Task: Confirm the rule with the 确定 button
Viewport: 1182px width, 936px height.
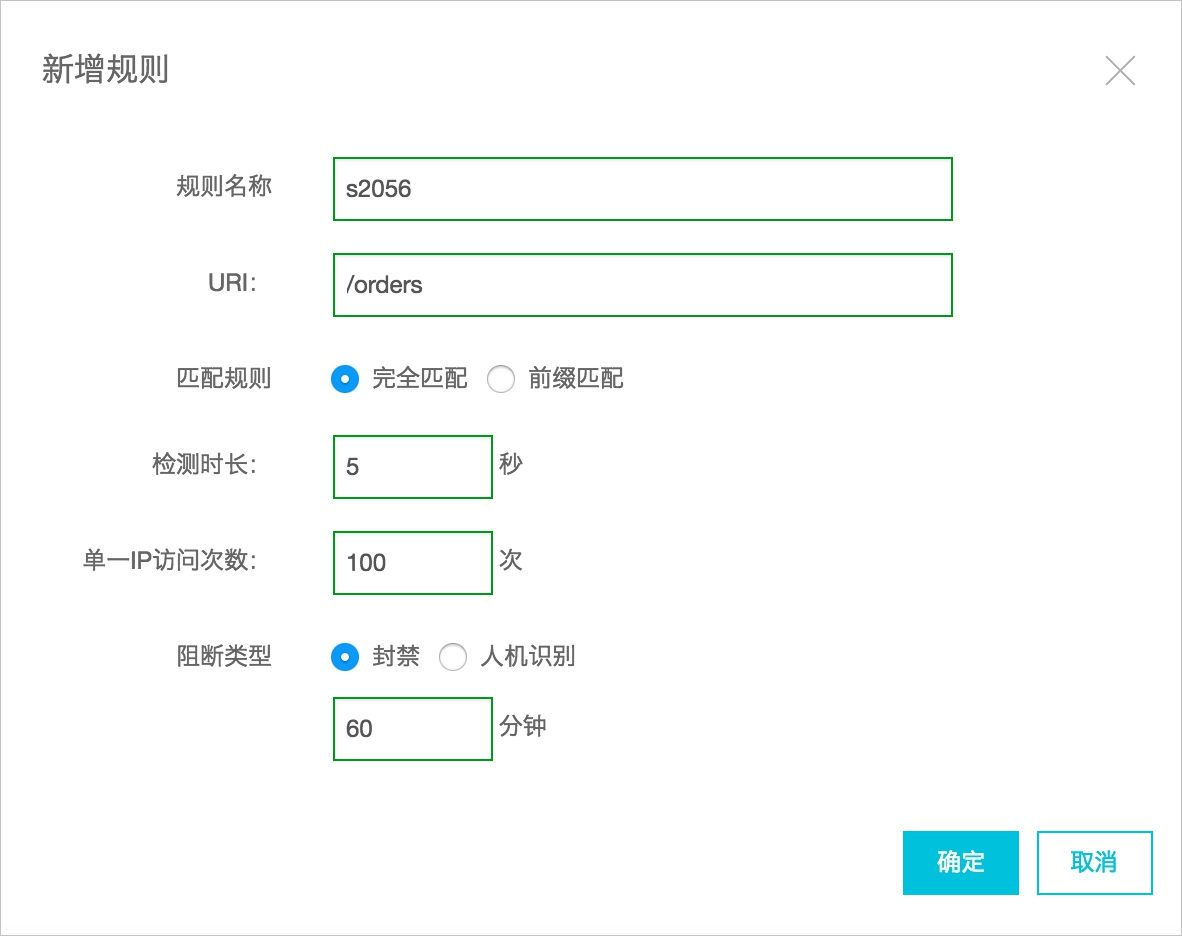Action: coord(960,862)
